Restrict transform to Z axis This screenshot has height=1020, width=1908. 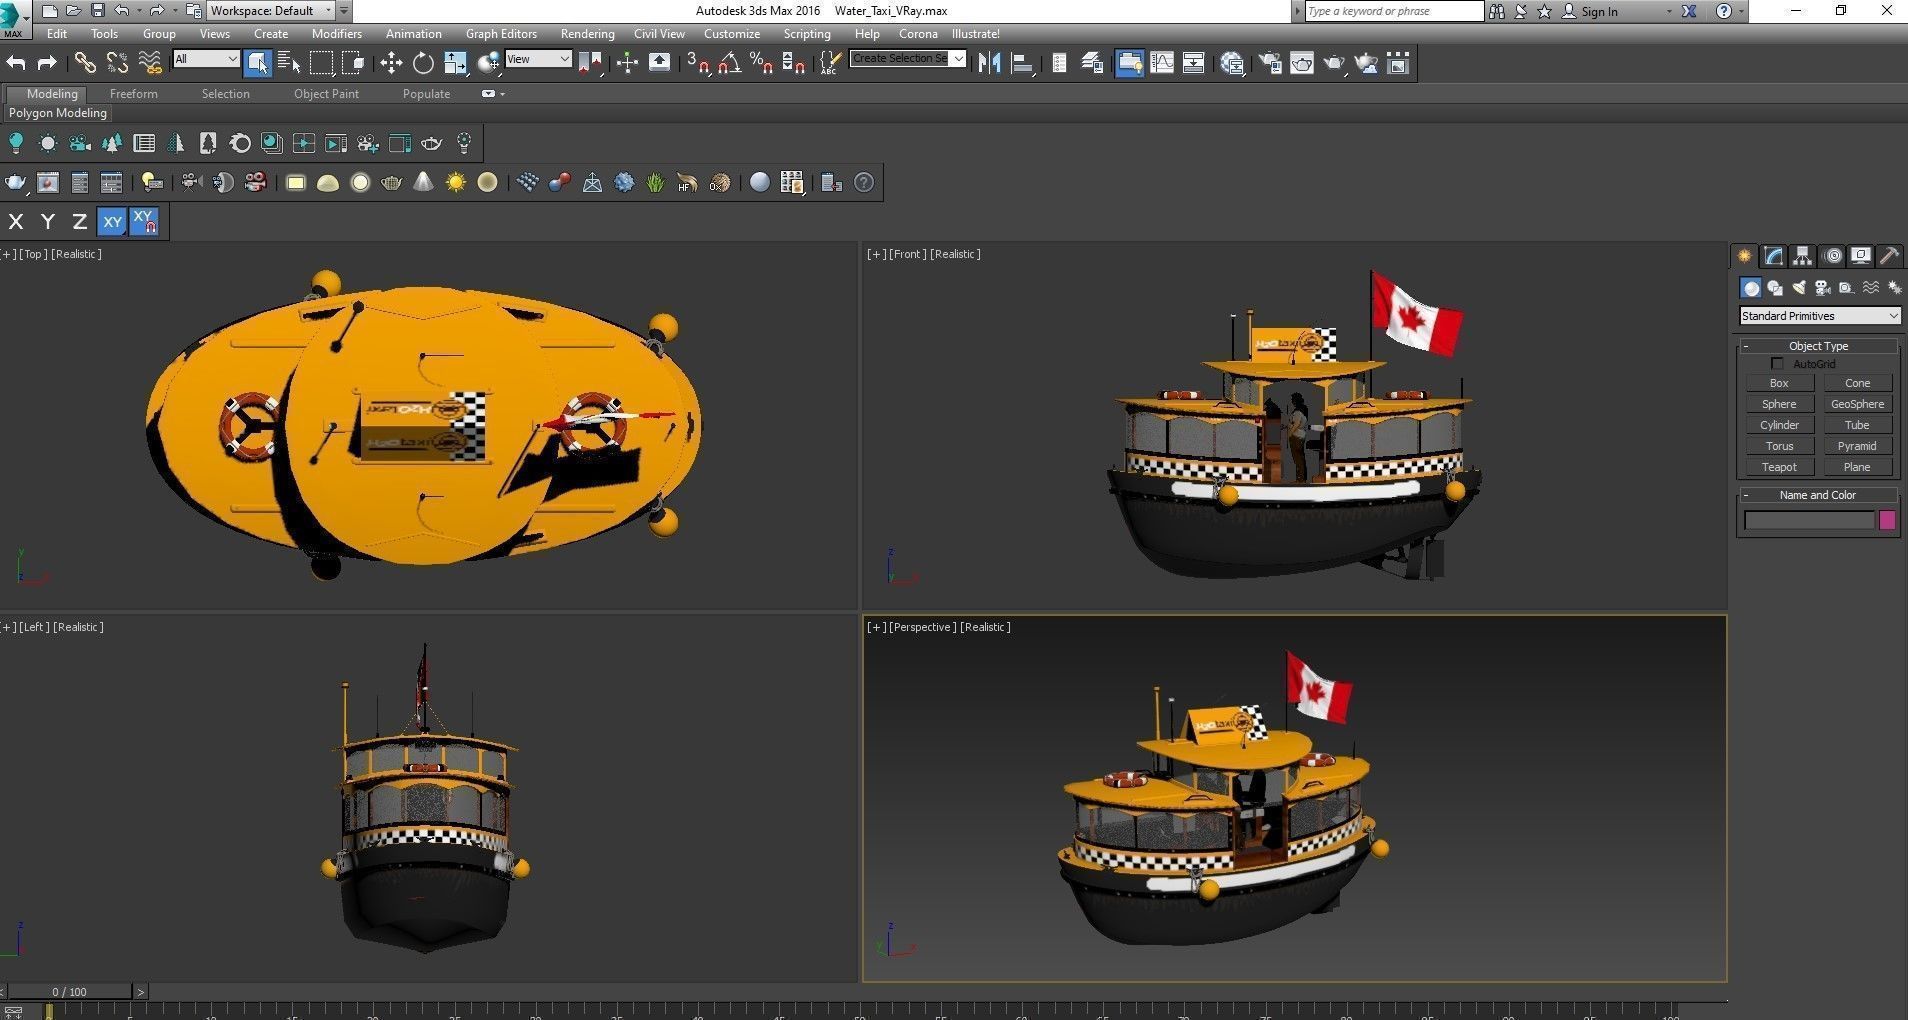(80, 222)
